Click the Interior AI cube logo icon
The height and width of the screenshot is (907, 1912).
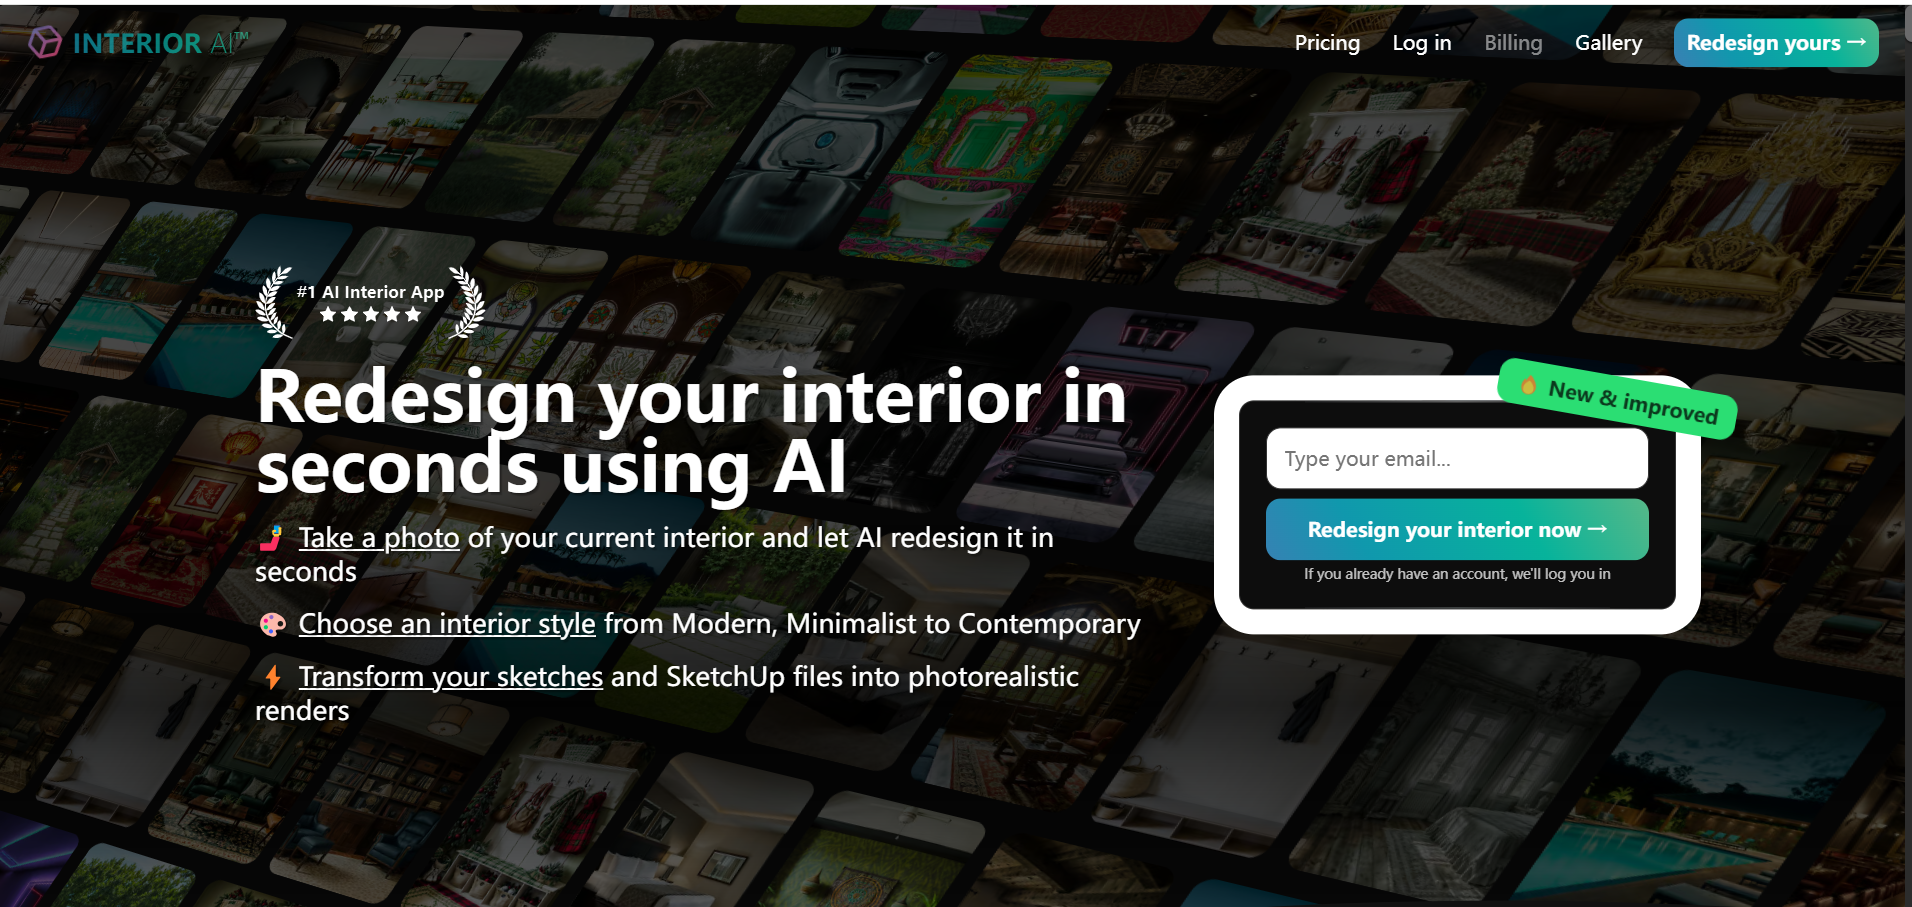pos(45,42)
